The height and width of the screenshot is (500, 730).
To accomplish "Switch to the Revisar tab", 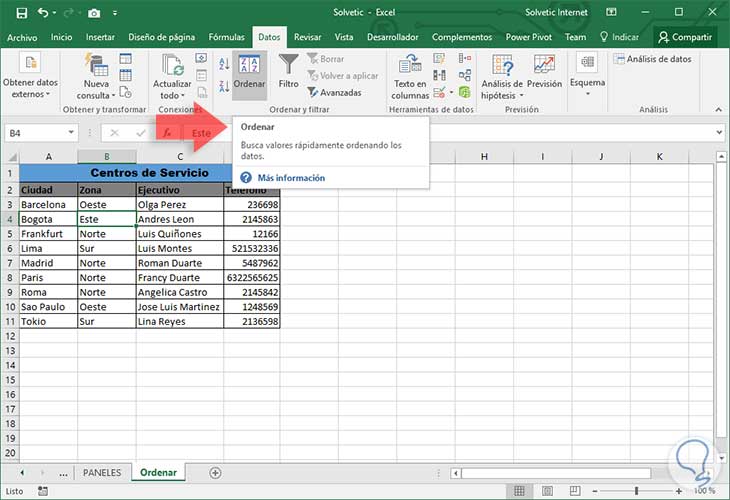I will tap(307, 37).
